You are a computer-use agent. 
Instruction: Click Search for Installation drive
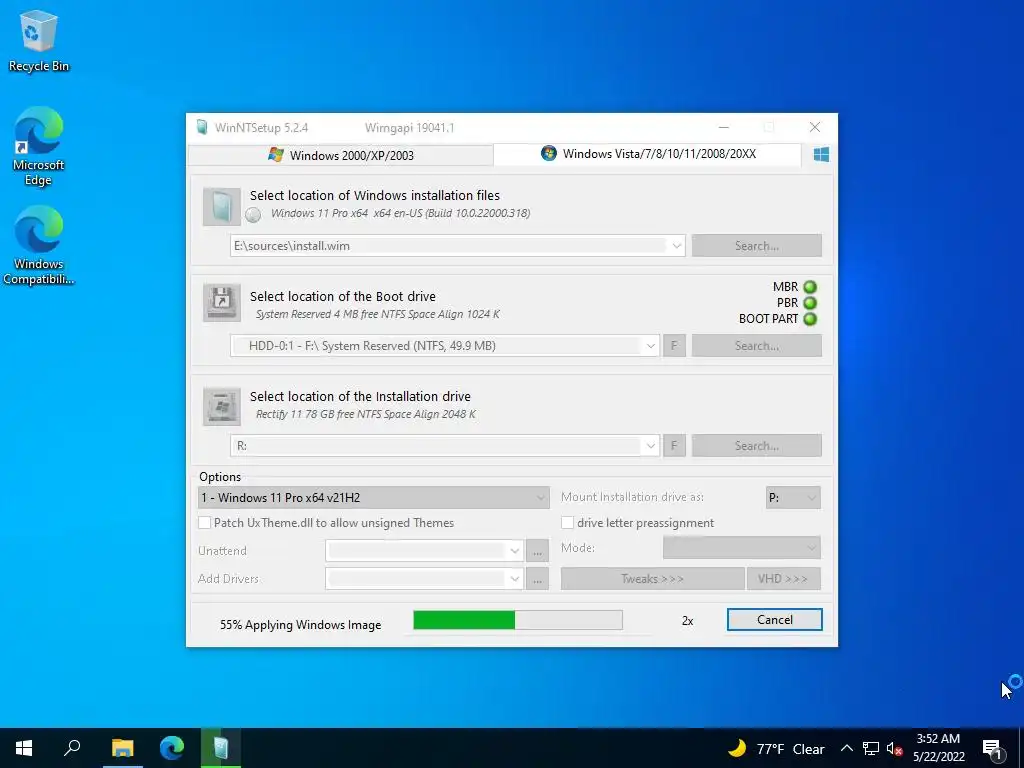[756, 446]
